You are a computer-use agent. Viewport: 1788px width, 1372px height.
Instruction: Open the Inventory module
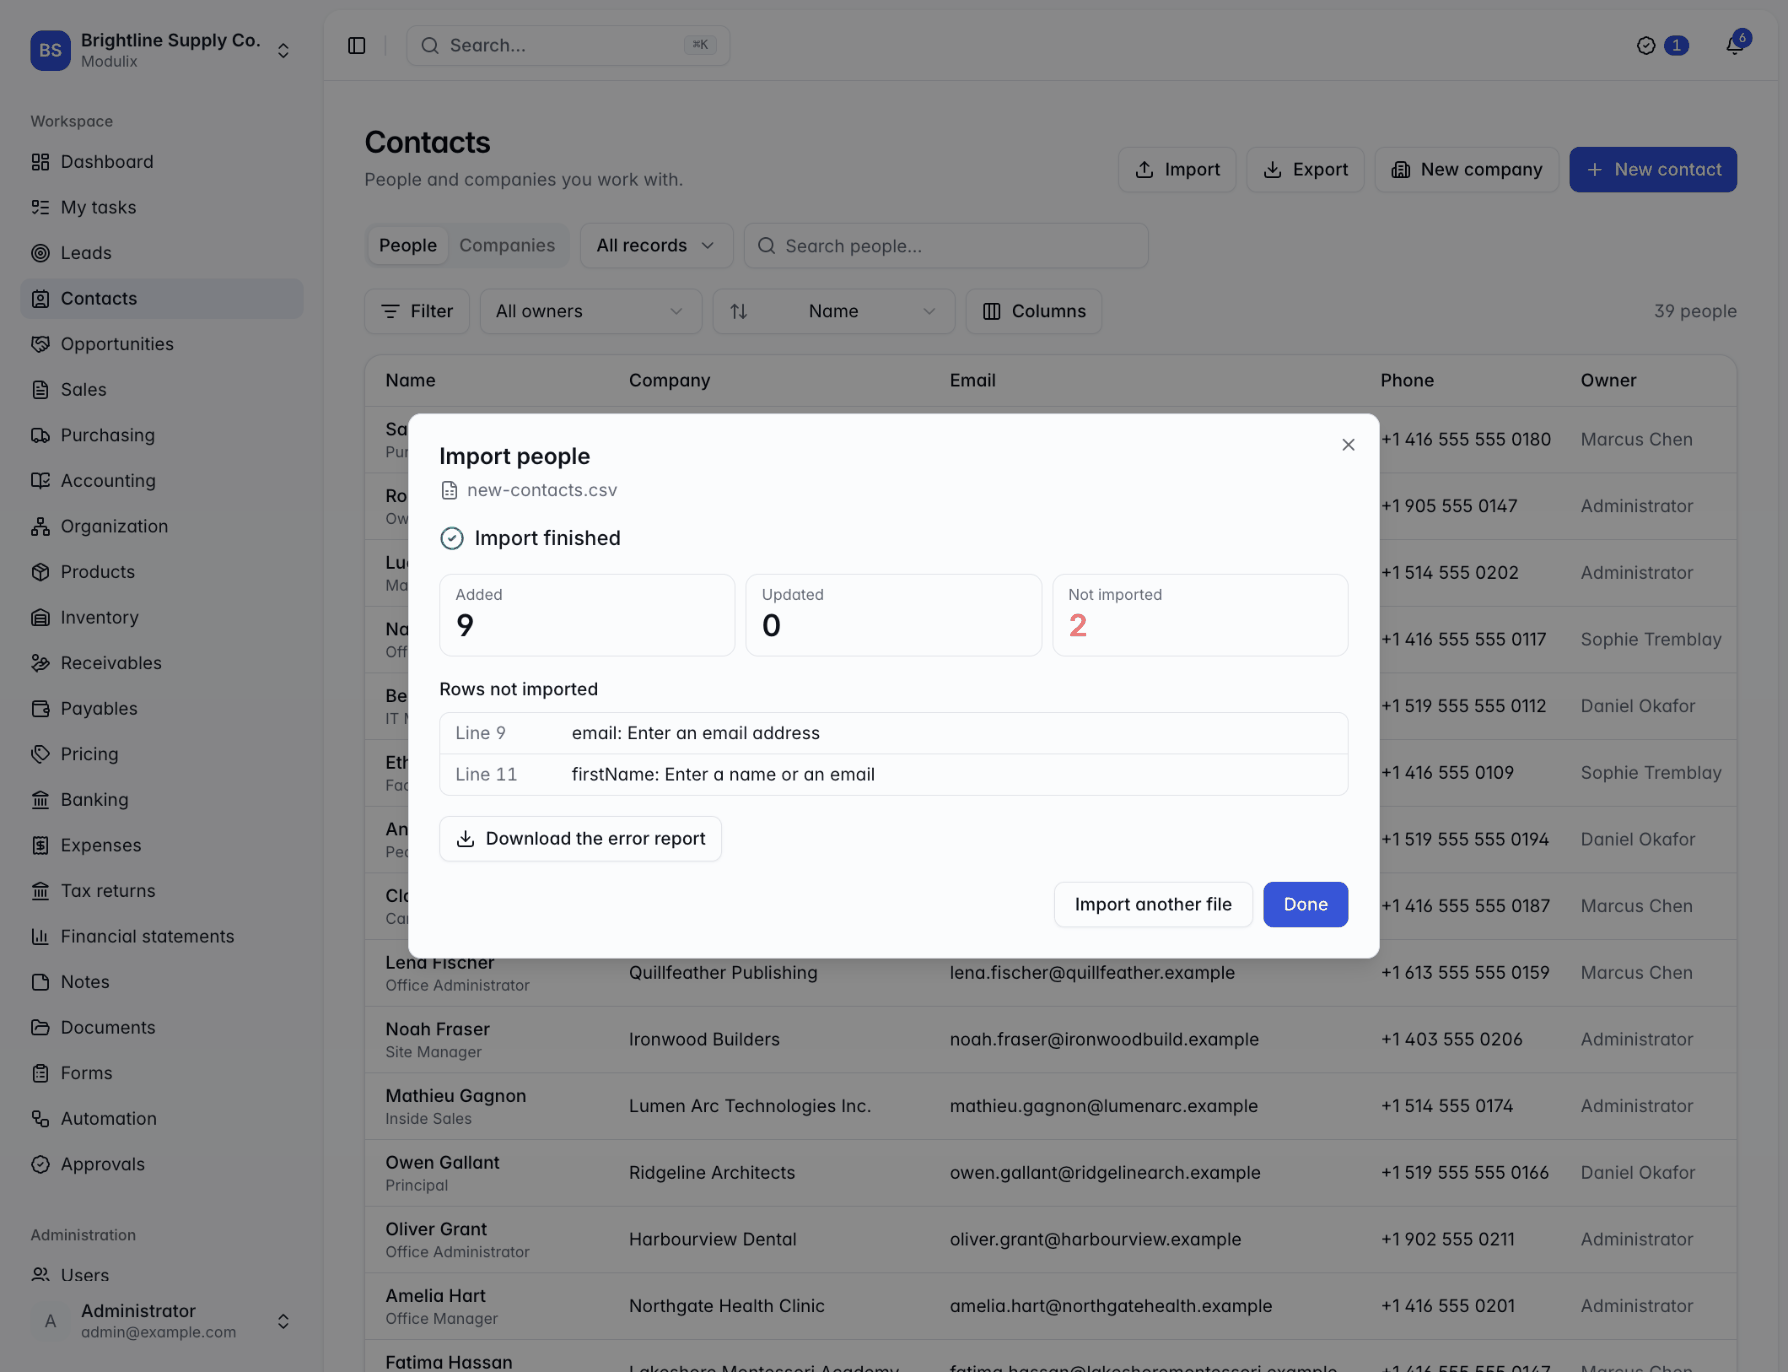coord(161,617)
